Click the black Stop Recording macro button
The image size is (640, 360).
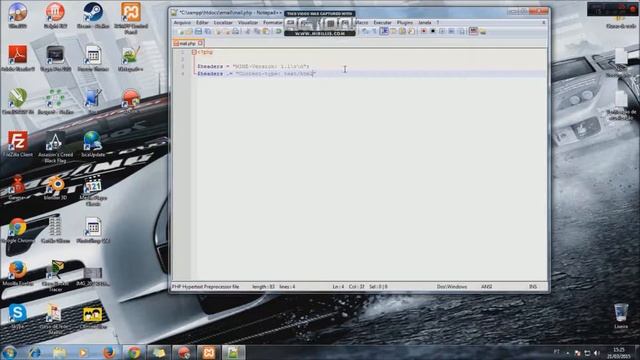pyautogui.click(x=433, y=31)
